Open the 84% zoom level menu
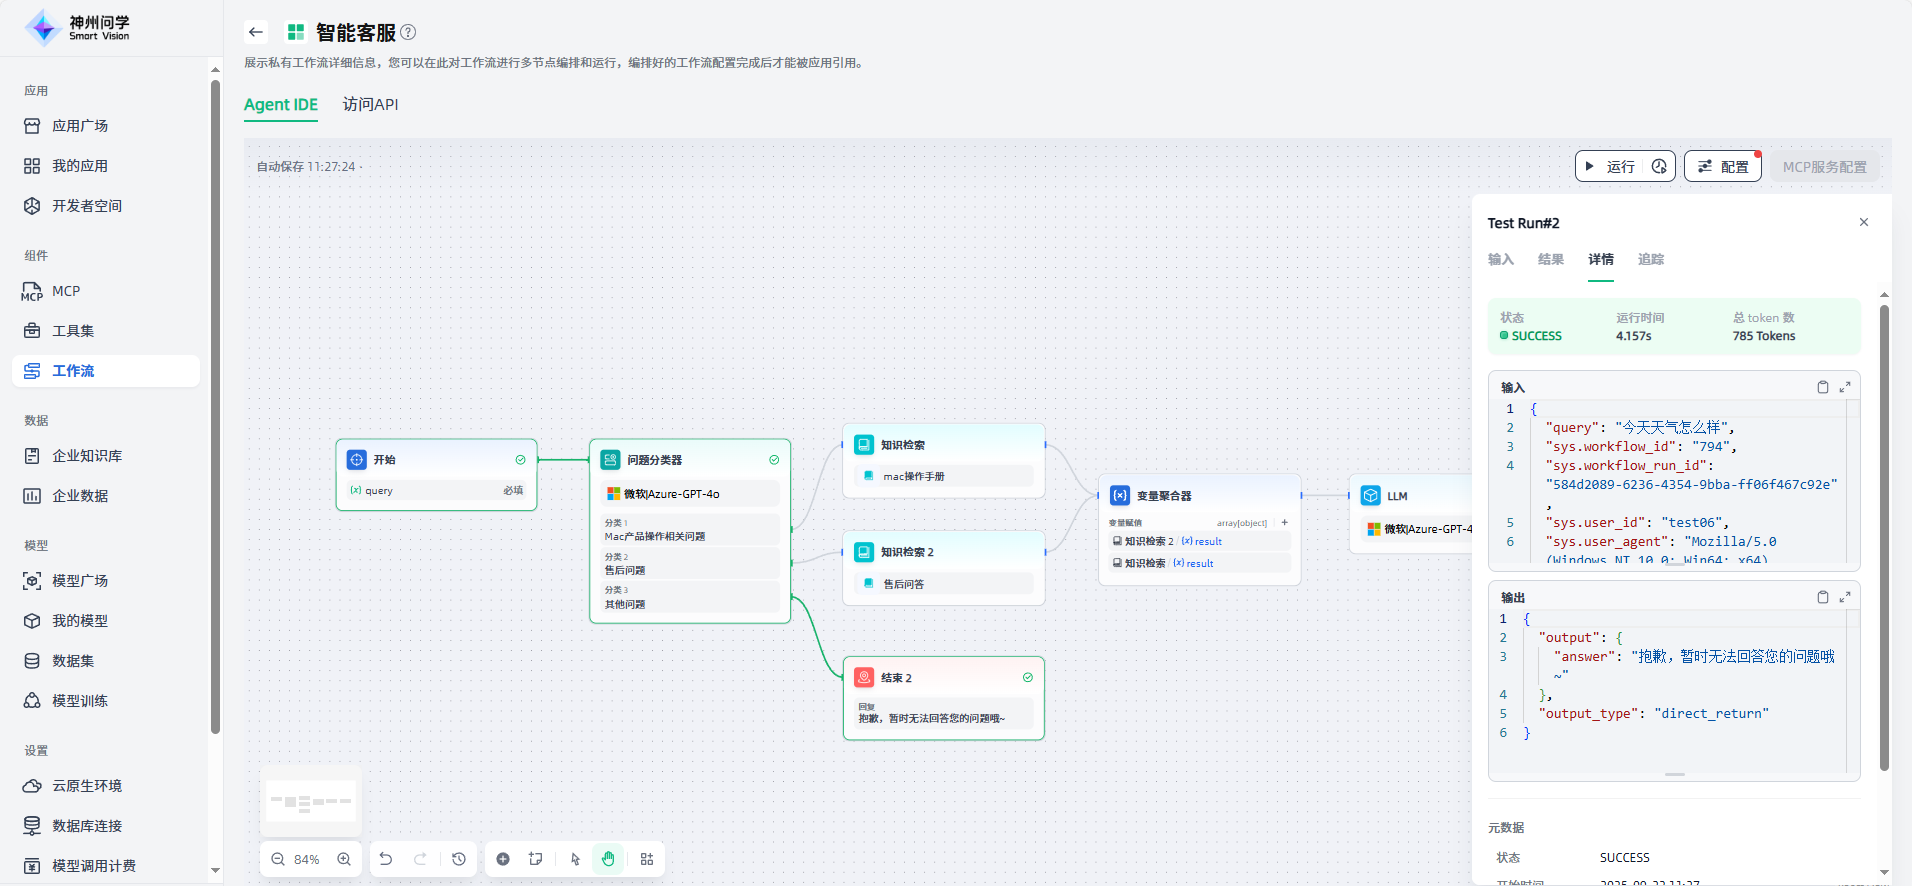The image size is (1912, 886). 307,859
